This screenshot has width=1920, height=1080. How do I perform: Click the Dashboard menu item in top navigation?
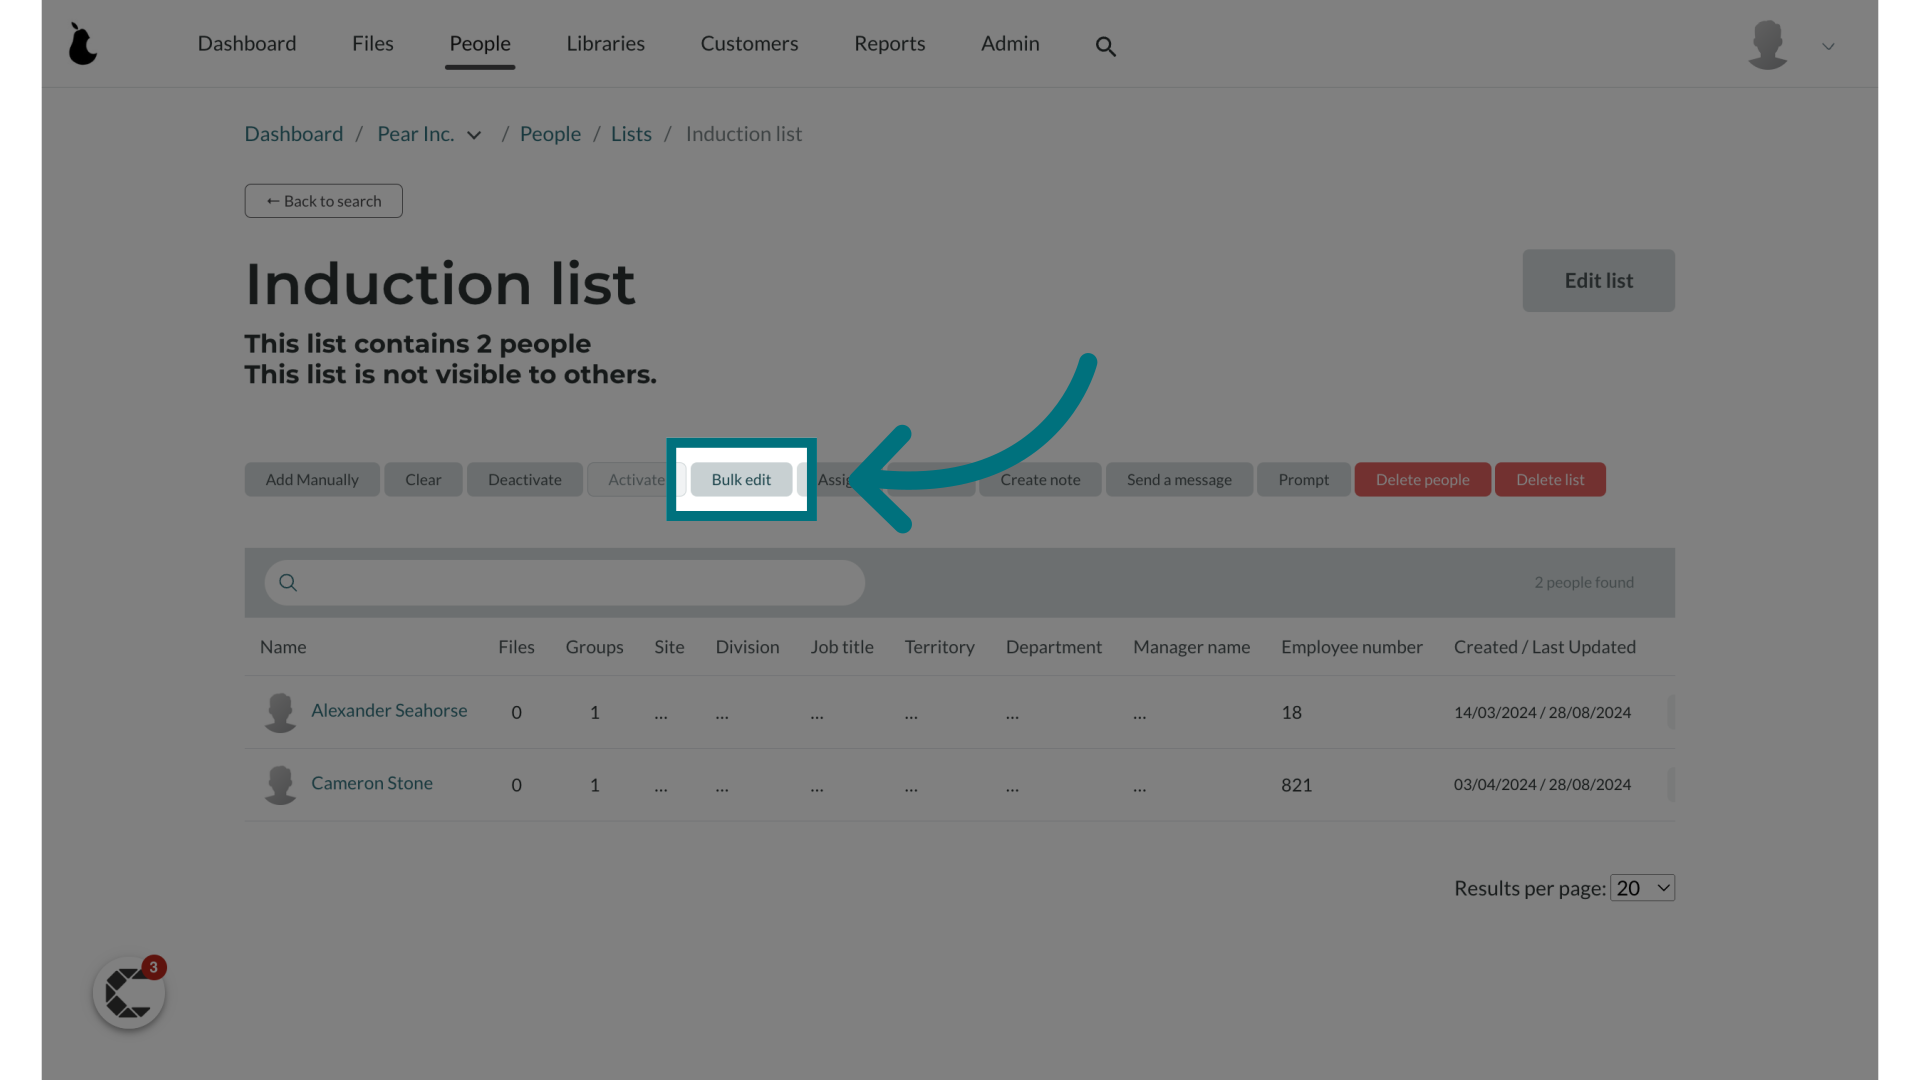[247, 42]
